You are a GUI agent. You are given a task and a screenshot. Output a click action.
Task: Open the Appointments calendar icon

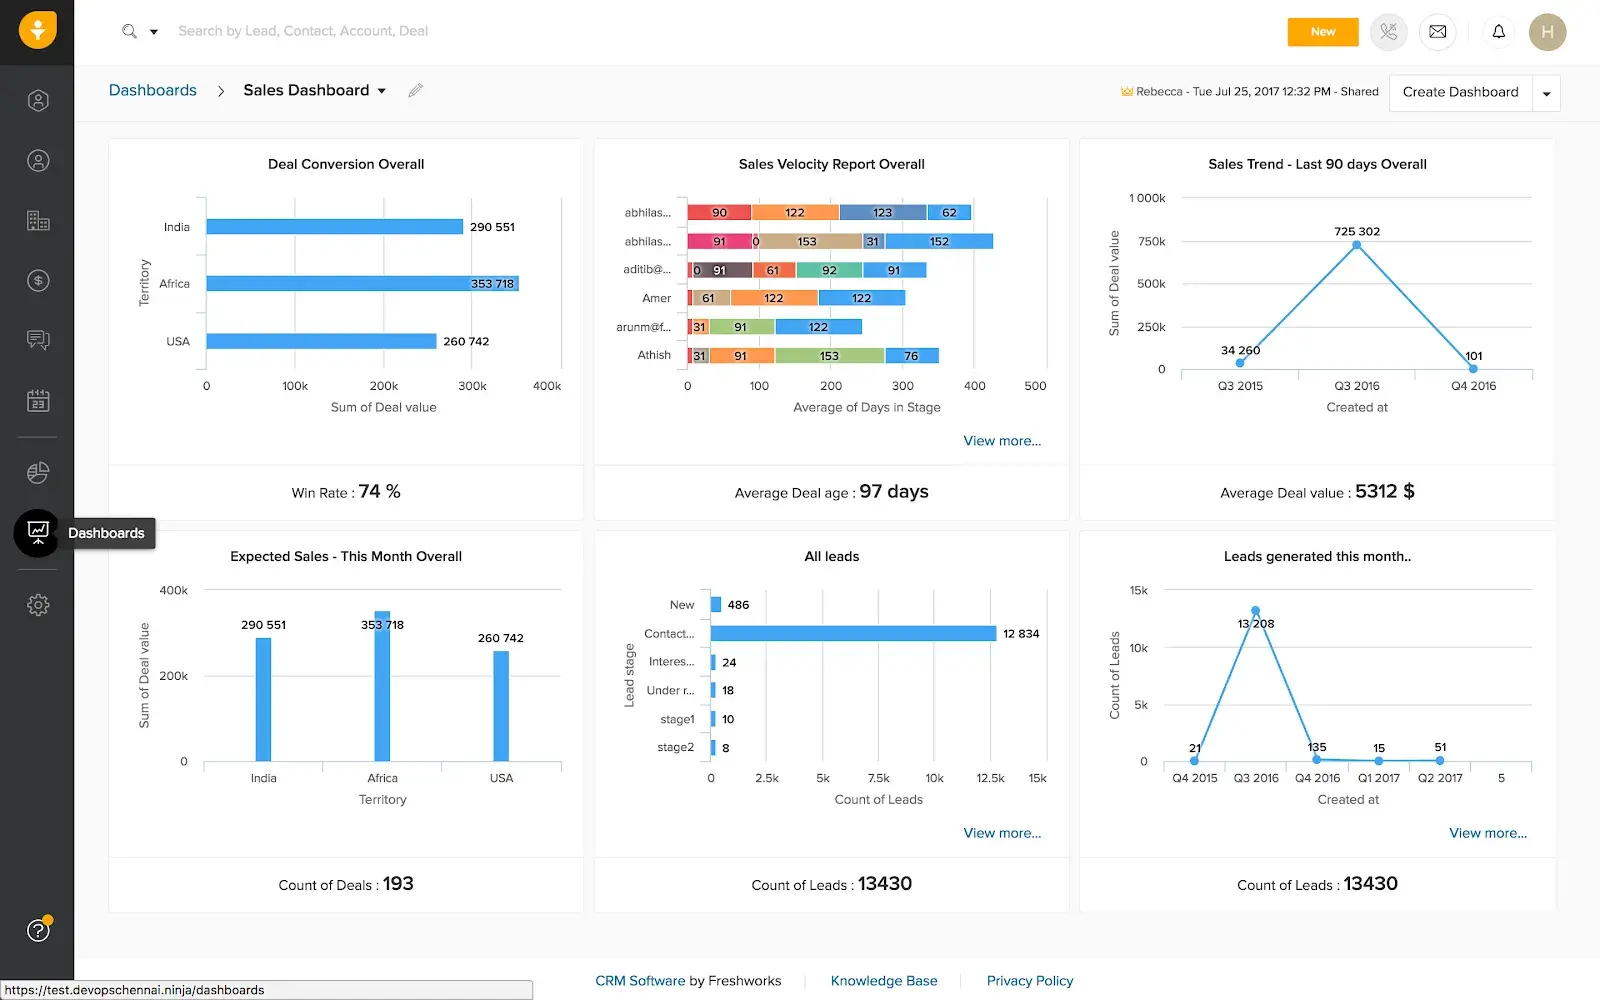pyautogui.click(x=37, y=400)
